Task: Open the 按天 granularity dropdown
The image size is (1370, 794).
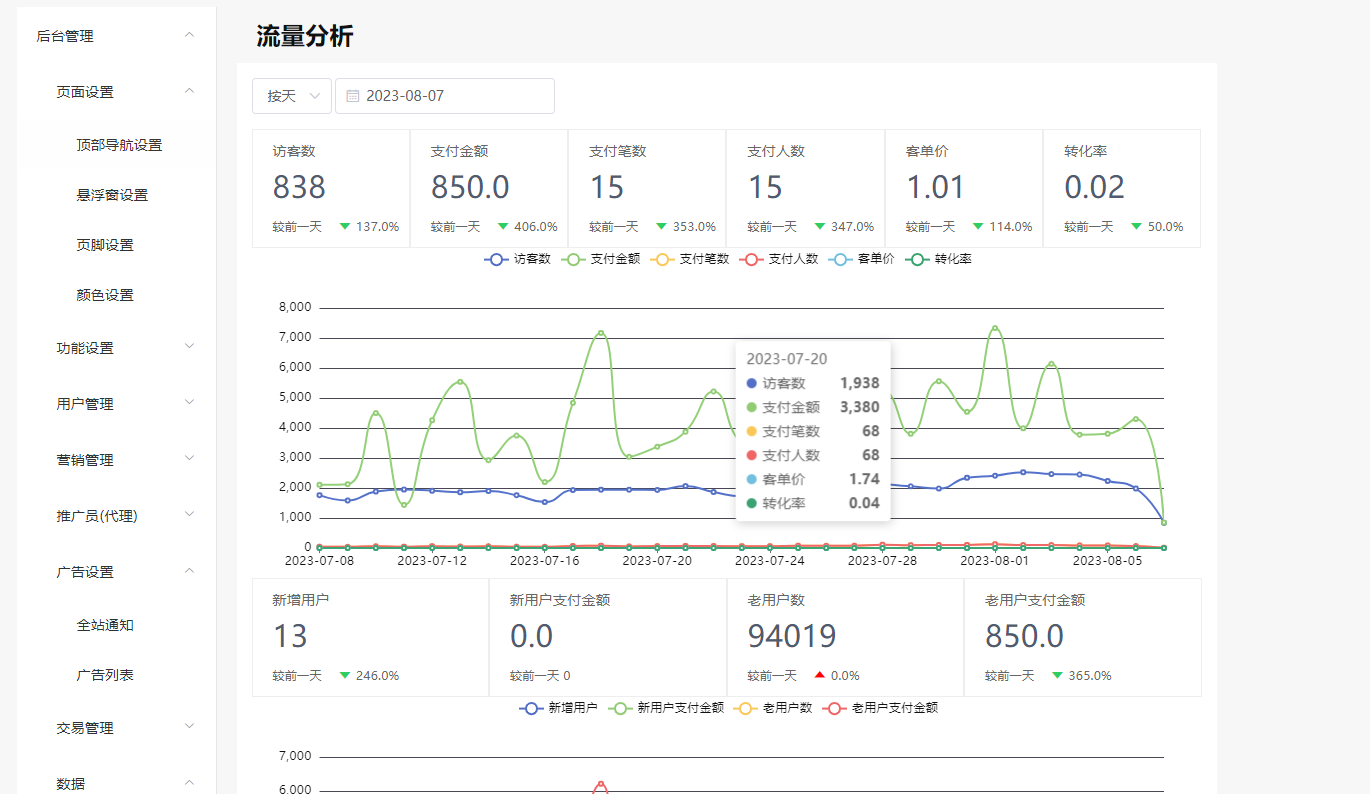Action: [x=292, y=96]
